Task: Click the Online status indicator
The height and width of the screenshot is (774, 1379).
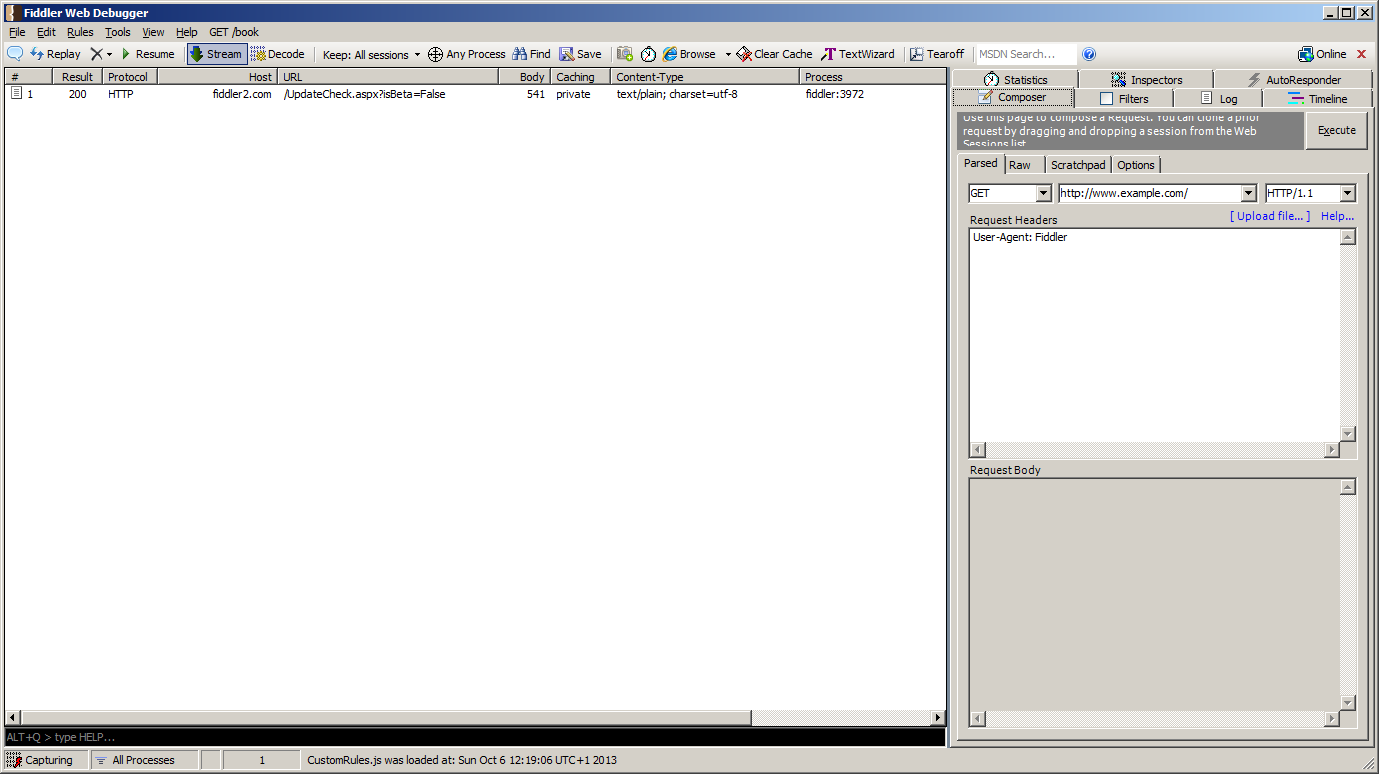Action: tap(1322, 54)
